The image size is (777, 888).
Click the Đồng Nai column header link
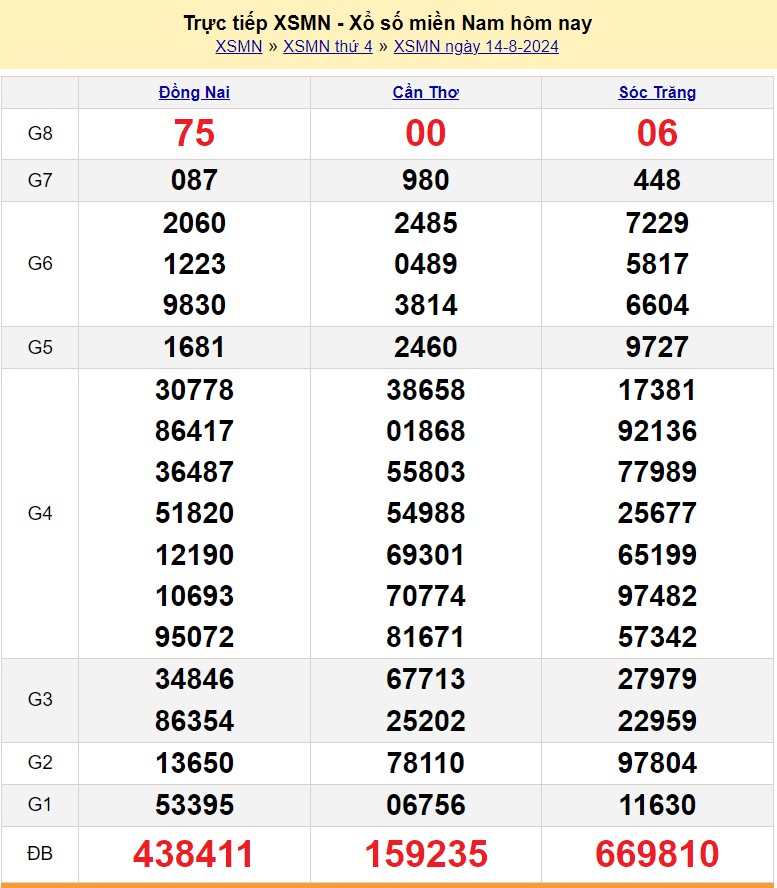click(194, 93)
